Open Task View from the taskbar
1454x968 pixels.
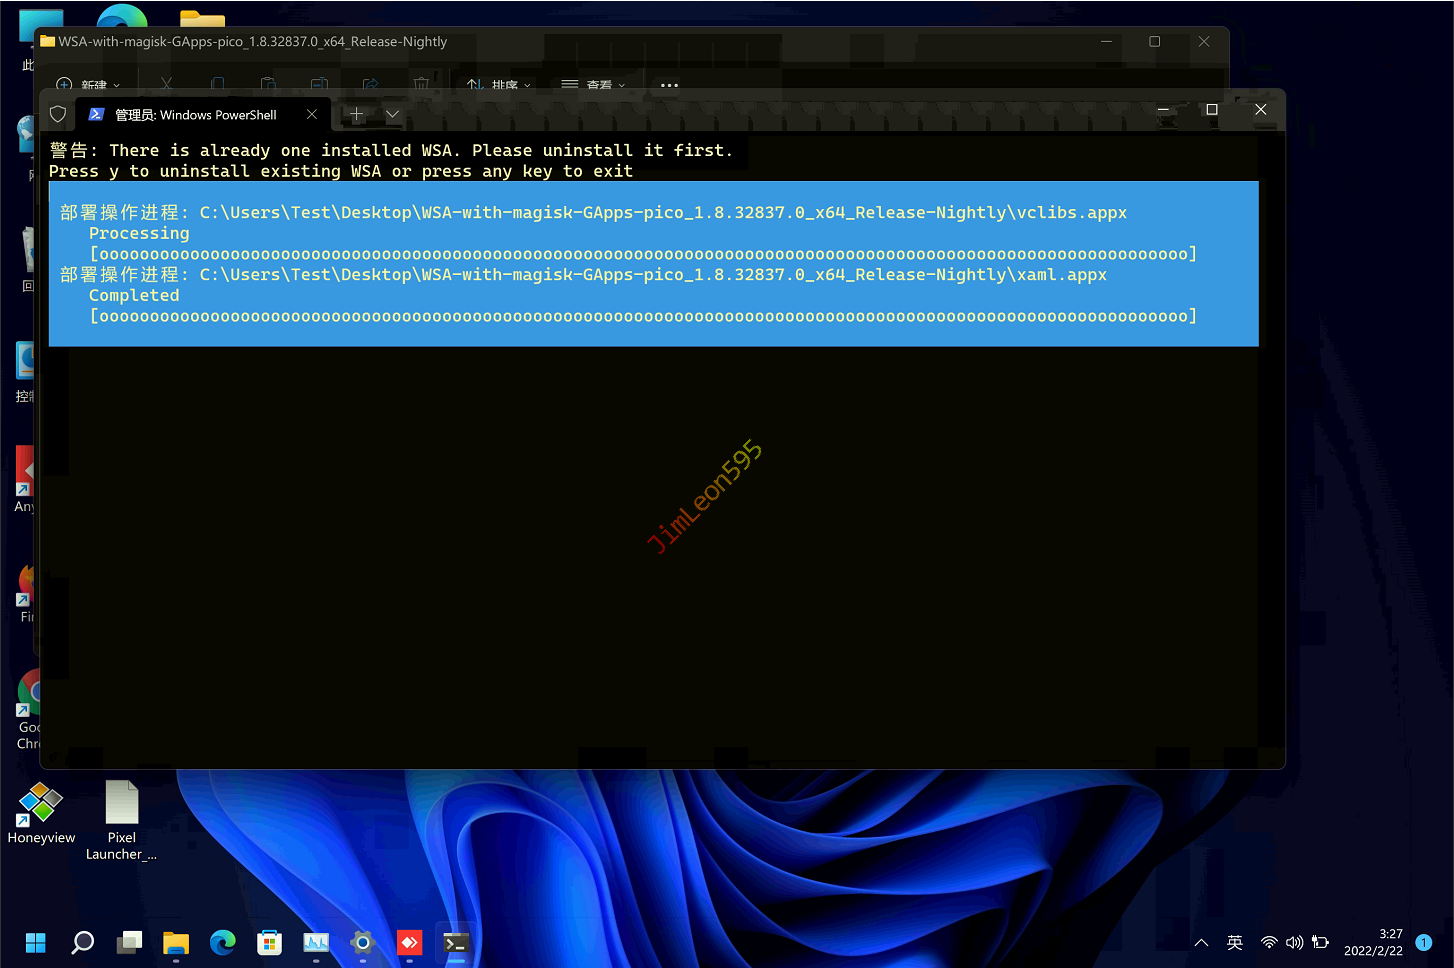coord(129,942)
